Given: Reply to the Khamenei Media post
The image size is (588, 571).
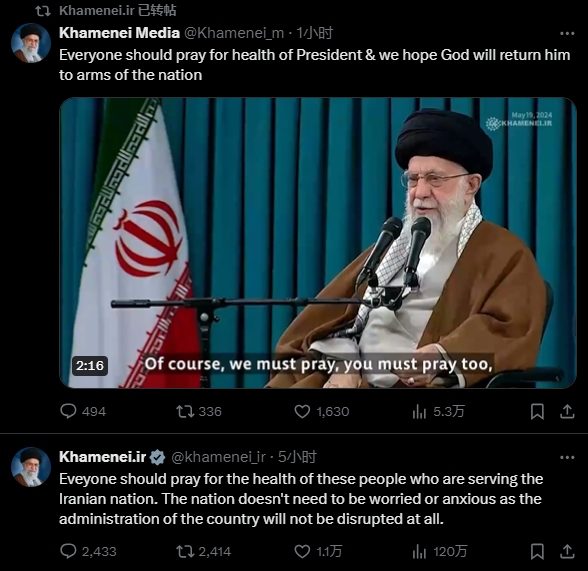Looking at the screenshot, I should [83, 411].
